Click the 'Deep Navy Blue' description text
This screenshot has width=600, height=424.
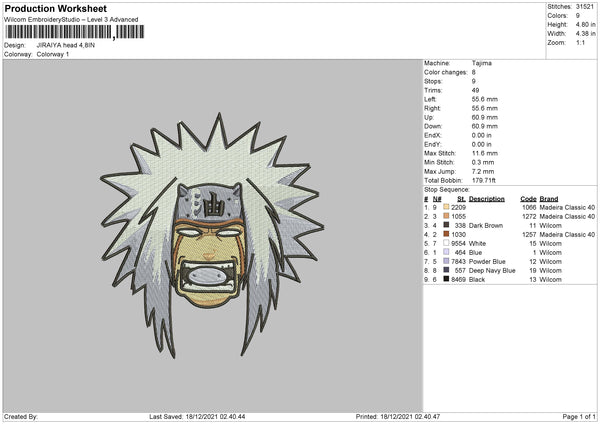(x=492, y=271)
